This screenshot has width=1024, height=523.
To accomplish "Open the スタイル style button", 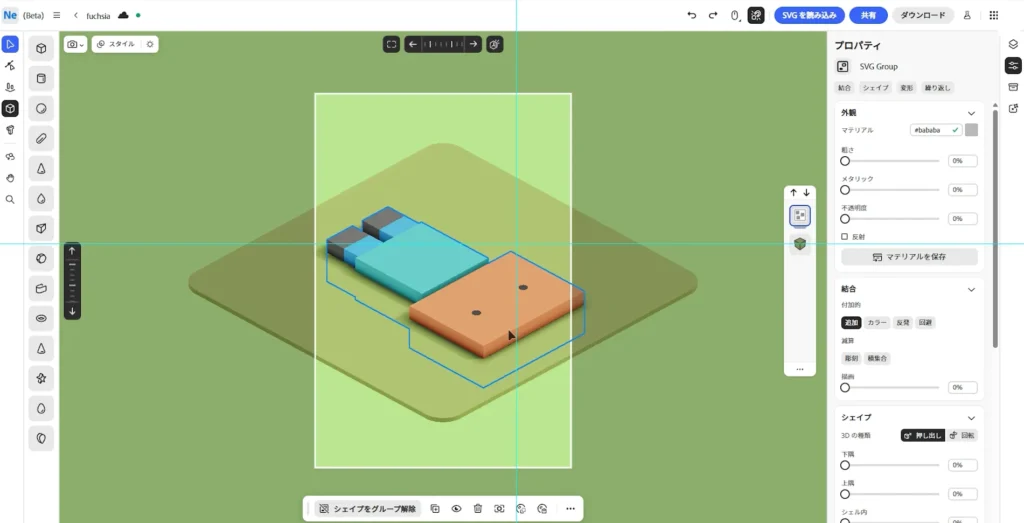I will [x=116, y=44].
